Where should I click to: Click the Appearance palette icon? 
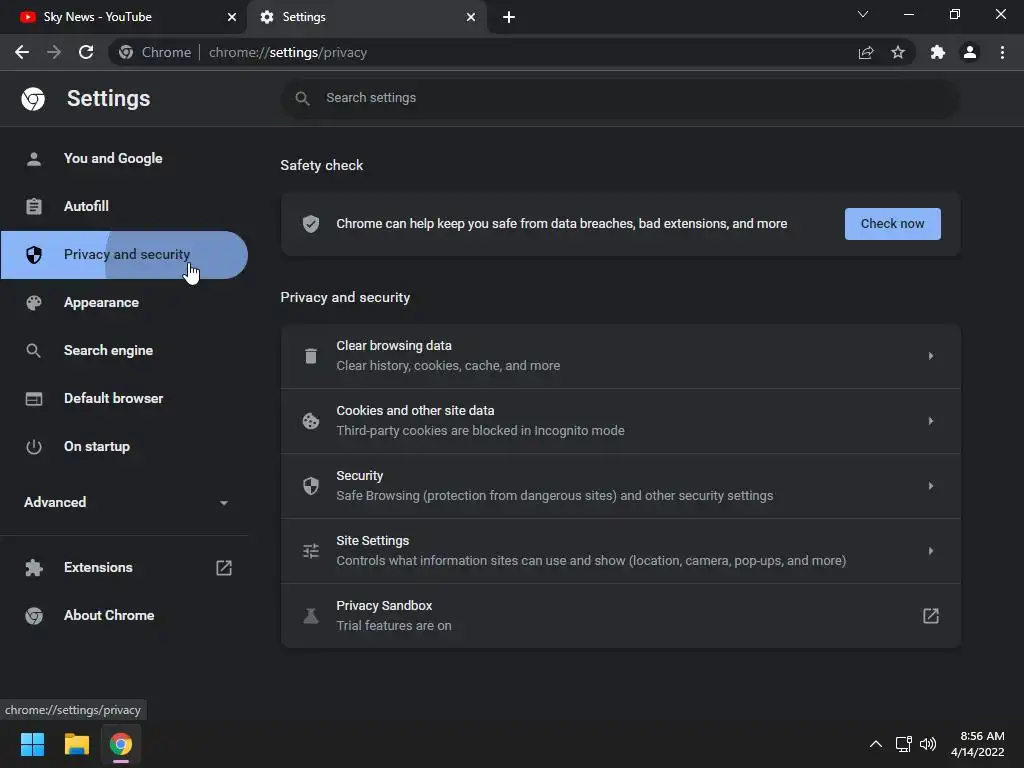click(34, 302)
